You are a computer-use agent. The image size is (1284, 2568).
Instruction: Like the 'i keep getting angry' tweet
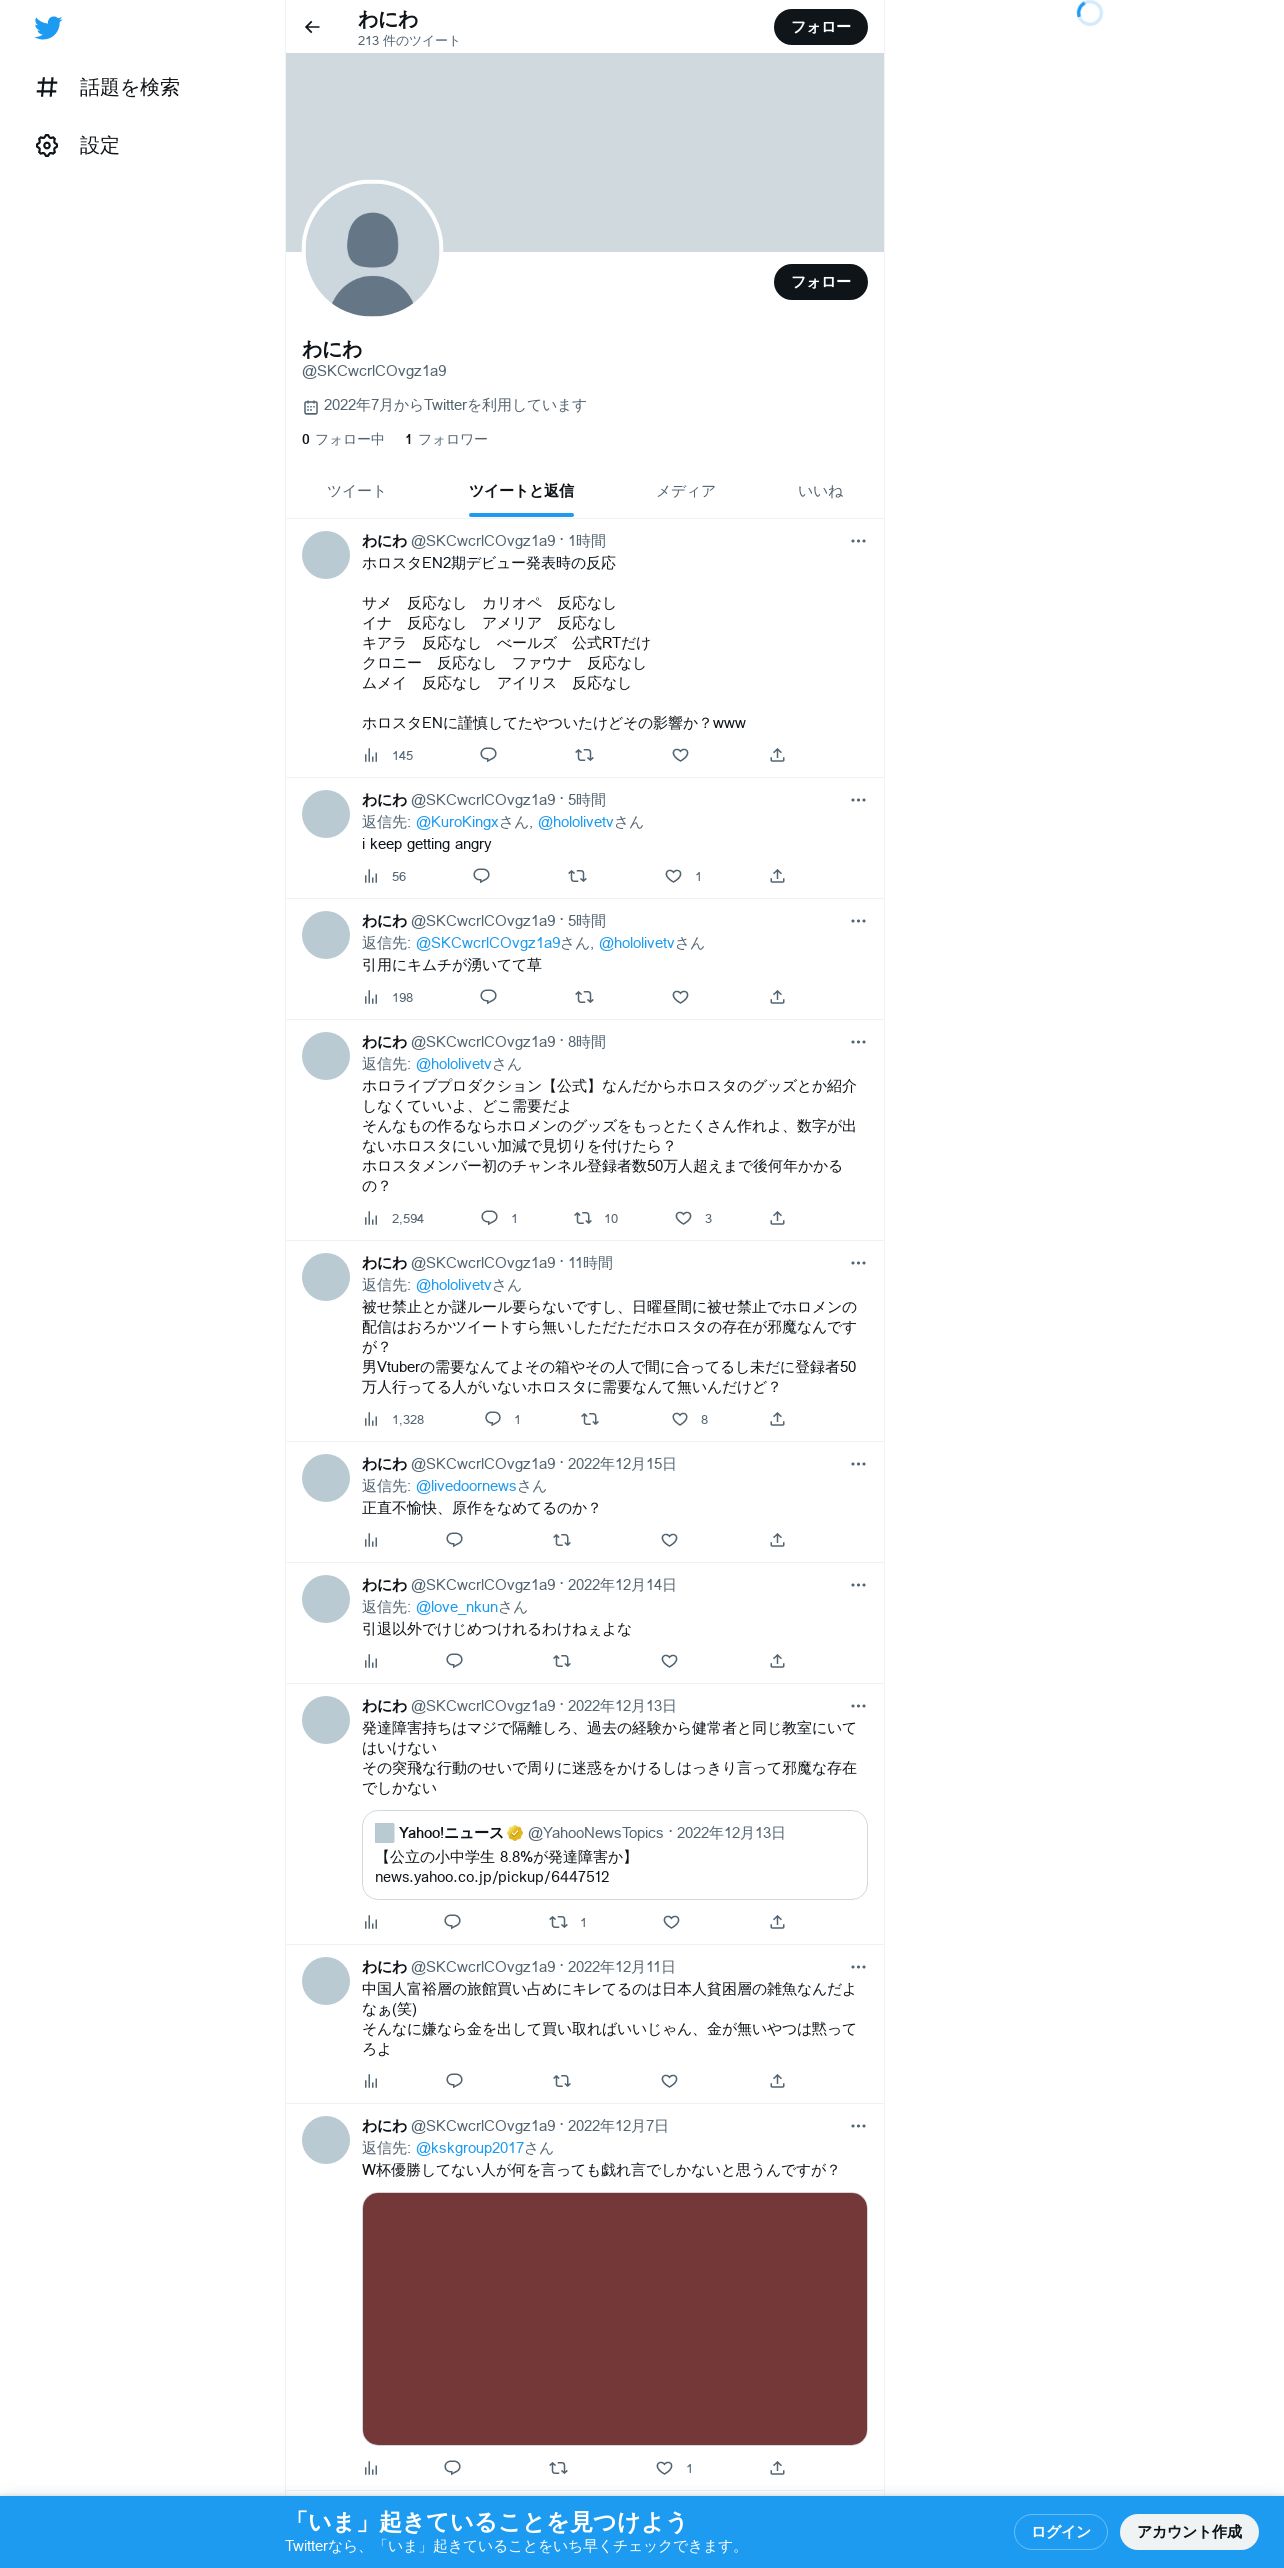pos(674,876)
